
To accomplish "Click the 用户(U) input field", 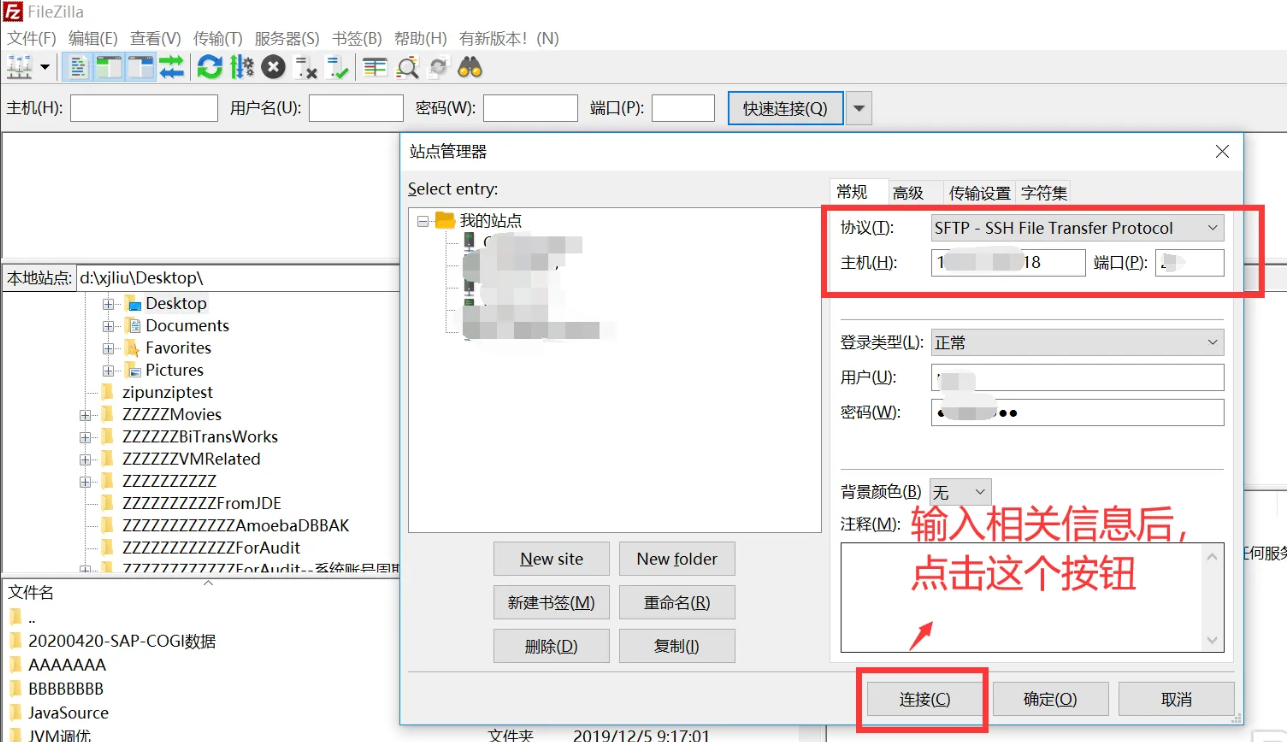I will (1077, 378).
